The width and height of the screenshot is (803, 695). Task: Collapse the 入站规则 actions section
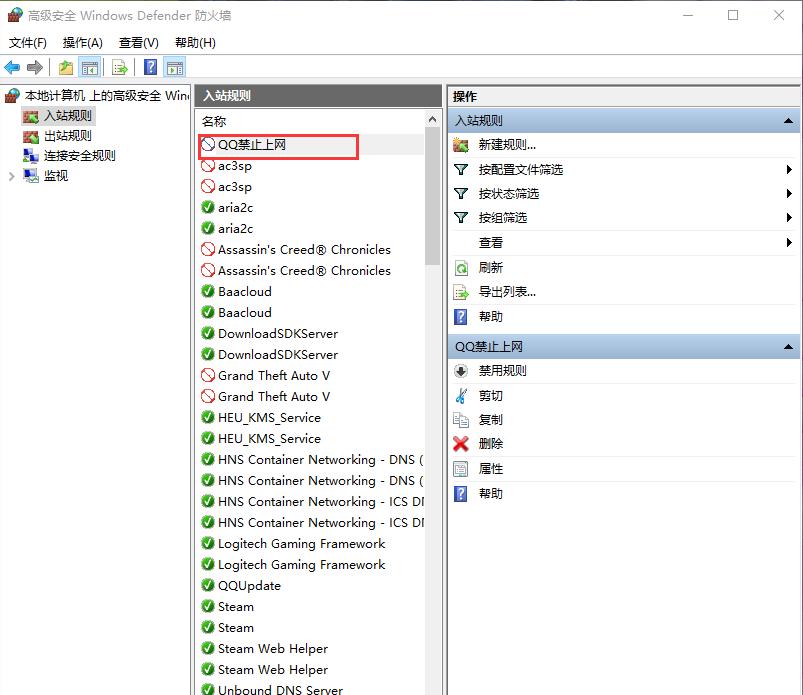789,121
